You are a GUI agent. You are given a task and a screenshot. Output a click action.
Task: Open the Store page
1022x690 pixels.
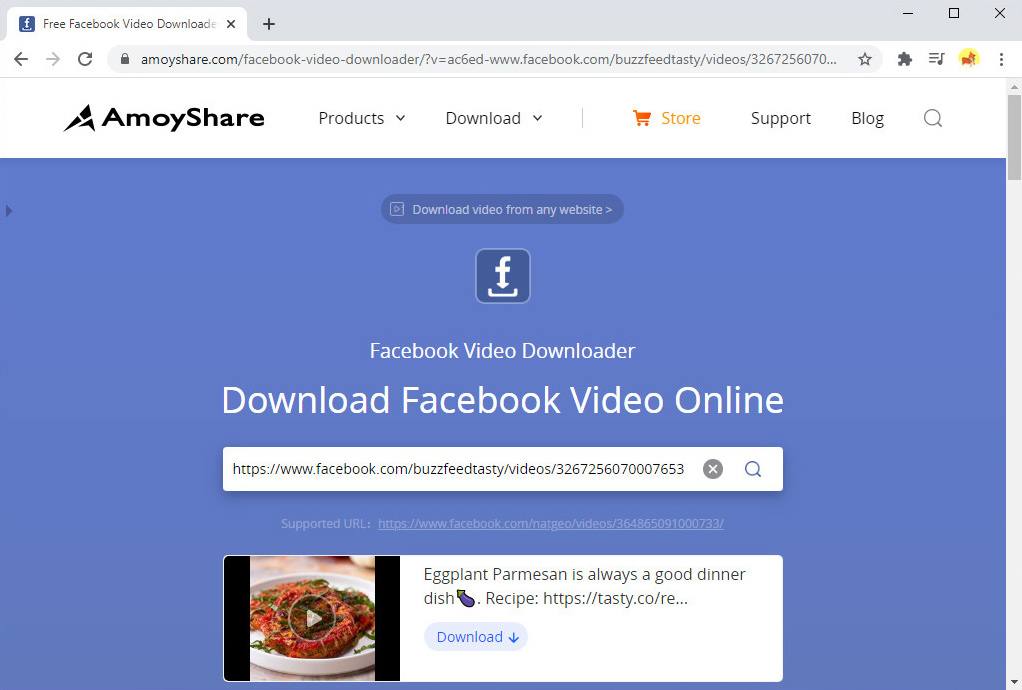(x=666, y=118)
